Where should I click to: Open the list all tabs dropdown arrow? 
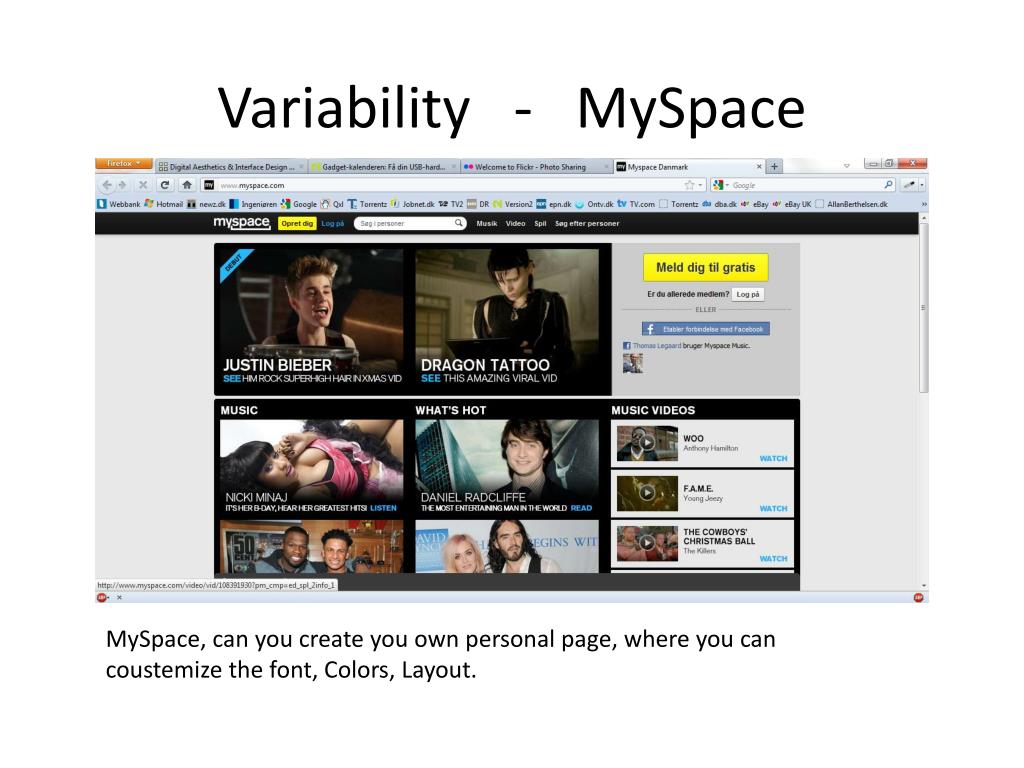click(846, 166)
